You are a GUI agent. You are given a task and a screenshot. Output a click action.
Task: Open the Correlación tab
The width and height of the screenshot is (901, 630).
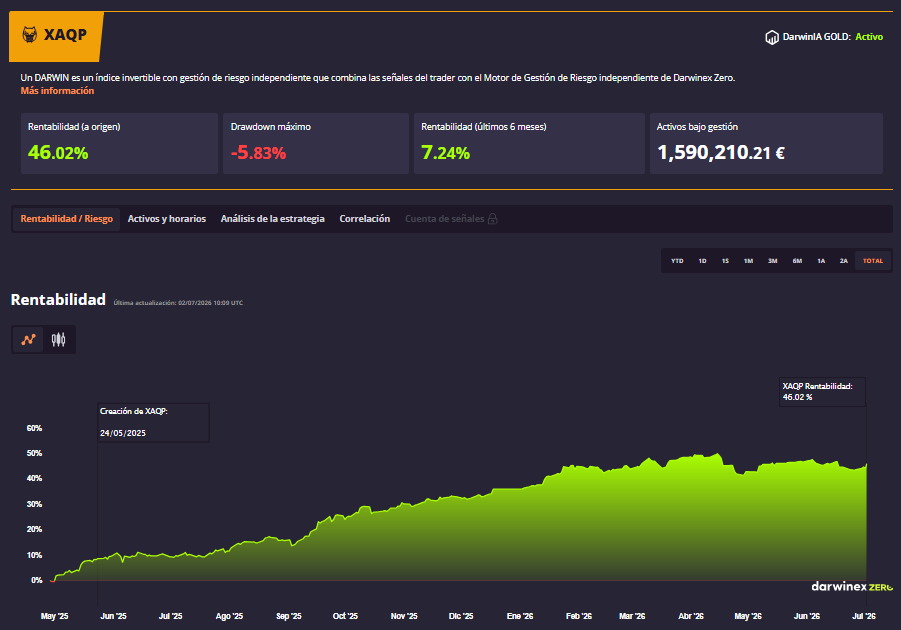point(364,219)
